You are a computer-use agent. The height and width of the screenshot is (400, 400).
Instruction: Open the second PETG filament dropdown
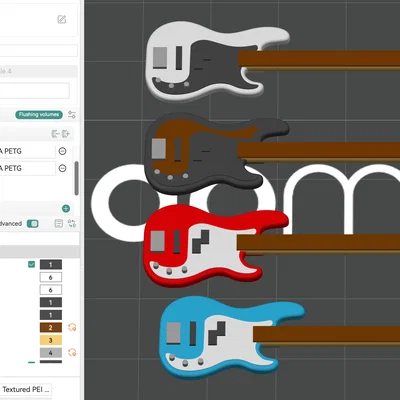tap(27, 168)
